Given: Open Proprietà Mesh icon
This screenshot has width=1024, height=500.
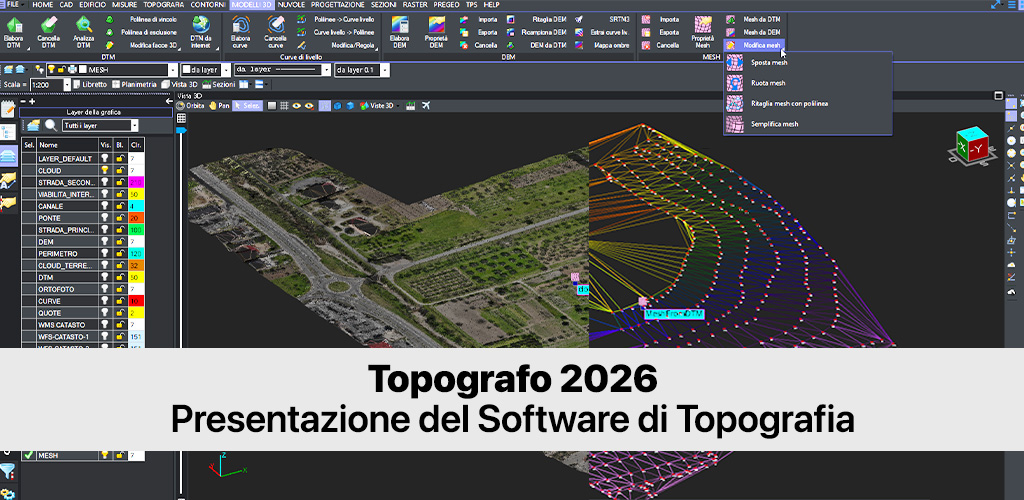Looking at the screenshot, I should pos(703,25).
